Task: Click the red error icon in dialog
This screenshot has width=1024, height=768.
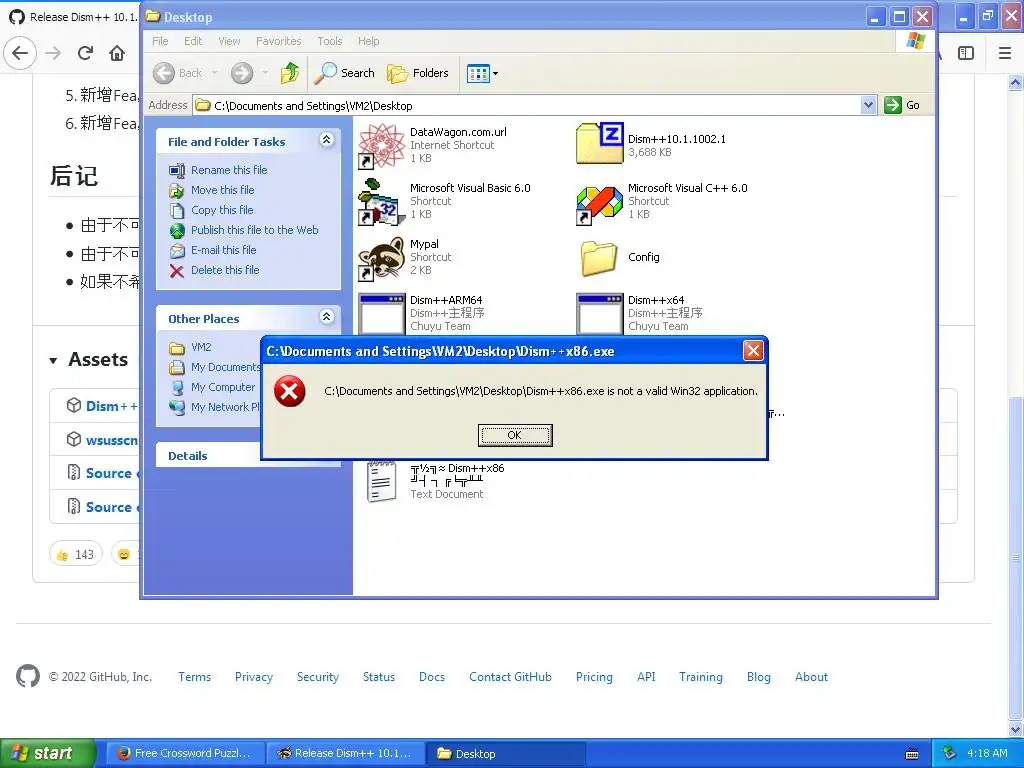Action: pyautogui.click(x=289, y=391)
